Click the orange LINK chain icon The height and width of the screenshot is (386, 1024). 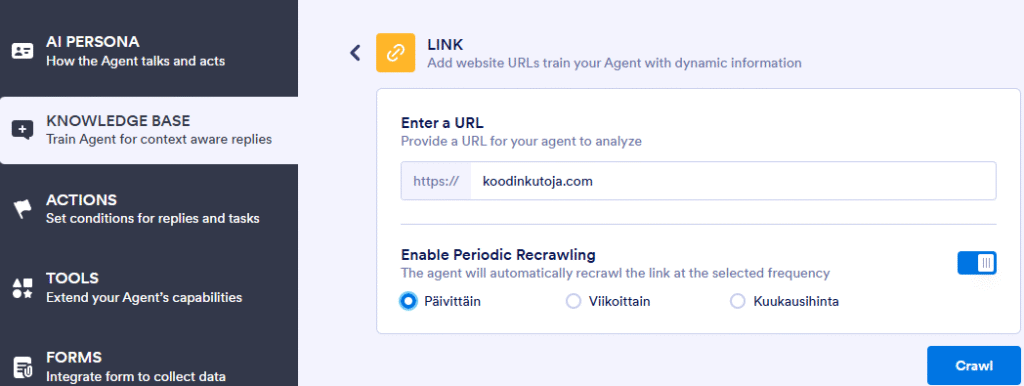coord(395,53)
